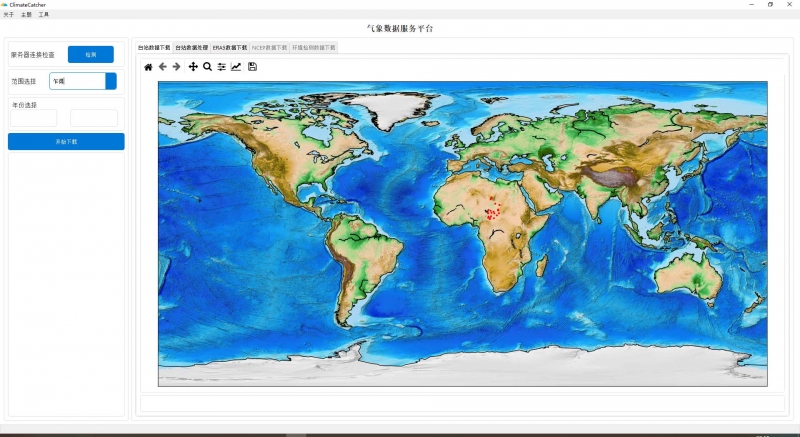Switch to the ERA5数据下载 tab
The image size is (800, 437).
pyautogui.click(x=229, y=47)
